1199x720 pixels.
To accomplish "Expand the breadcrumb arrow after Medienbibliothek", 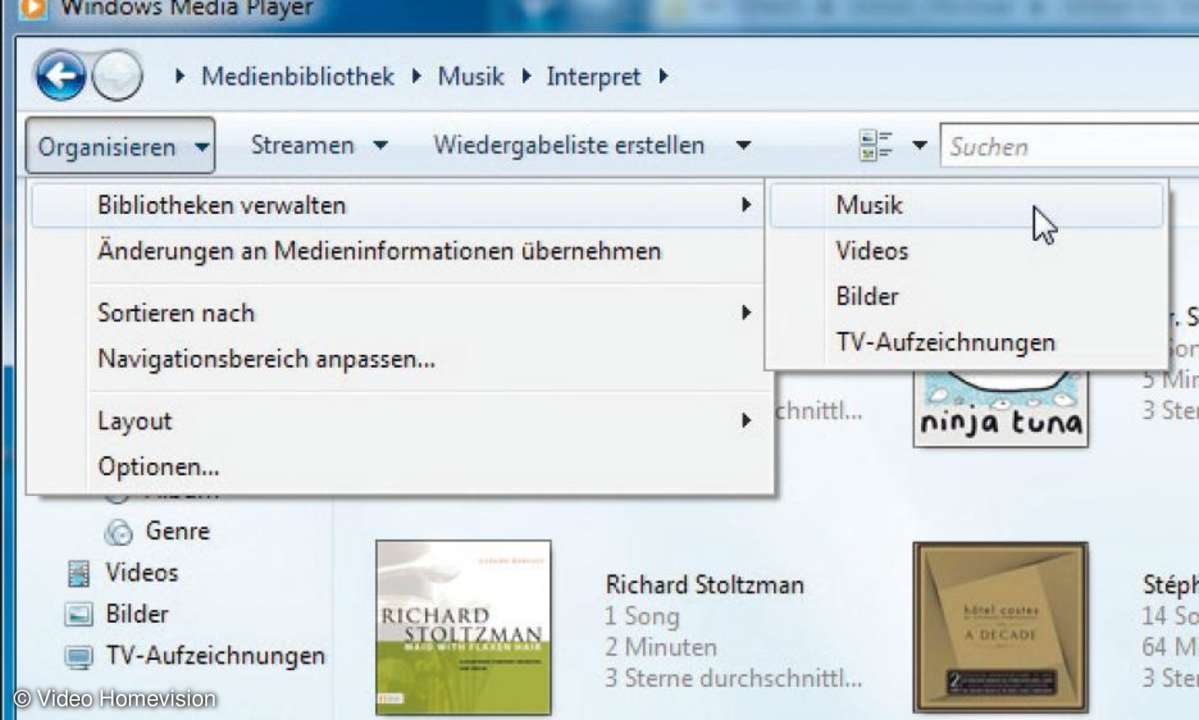I will pos(417,76).
